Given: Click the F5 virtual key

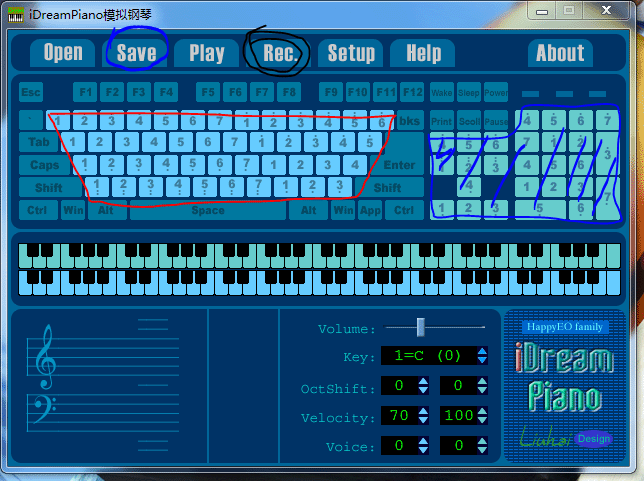Looking at the screenshot, I should click(x=208, y=92).
